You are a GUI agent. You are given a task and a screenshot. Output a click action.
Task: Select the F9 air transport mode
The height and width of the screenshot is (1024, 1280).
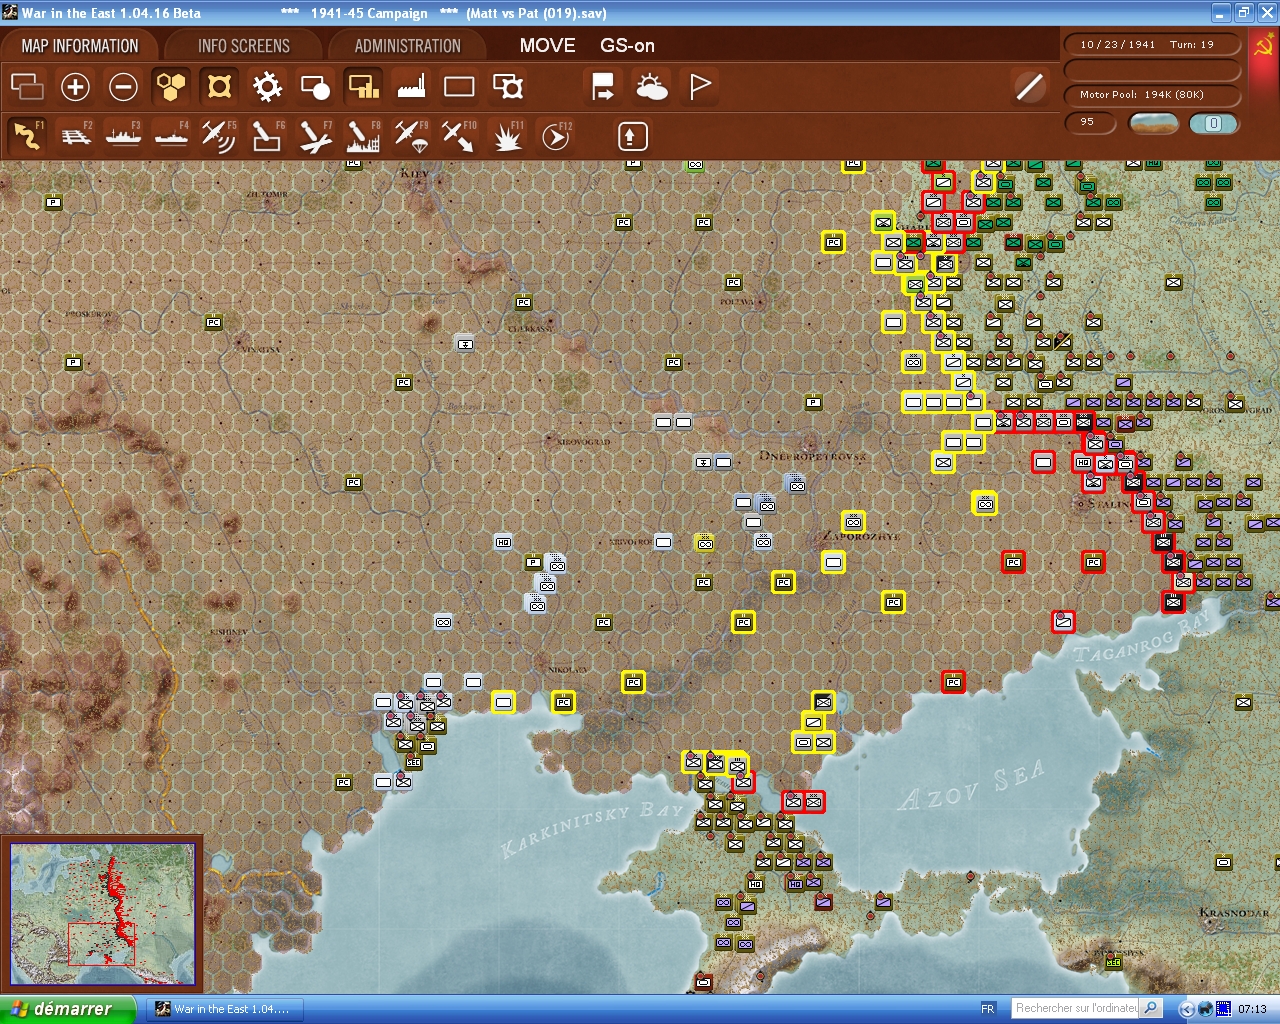click(x=411, y=136)
